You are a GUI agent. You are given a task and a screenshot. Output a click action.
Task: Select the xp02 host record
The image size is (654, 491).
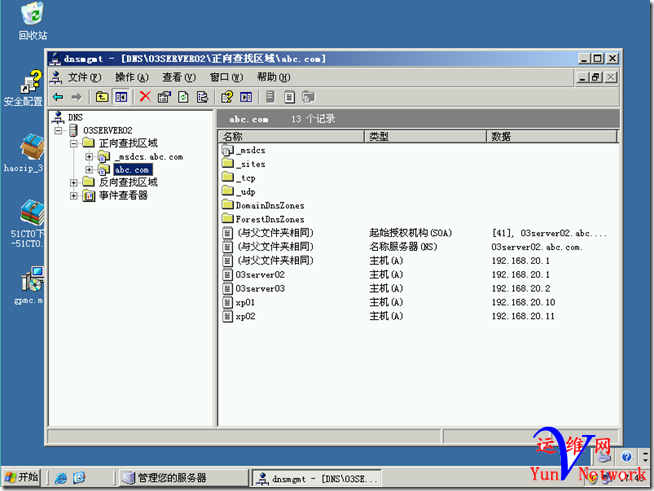[417, 317]
